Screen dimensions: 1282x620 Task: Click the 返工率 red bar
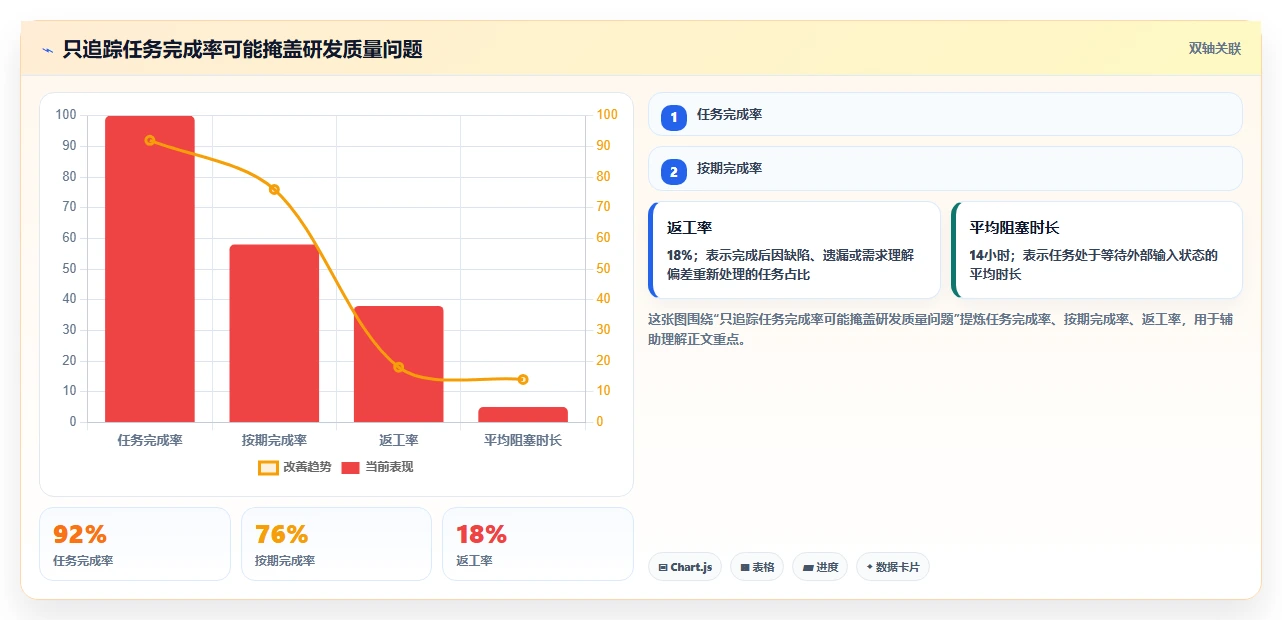(398, 364)
